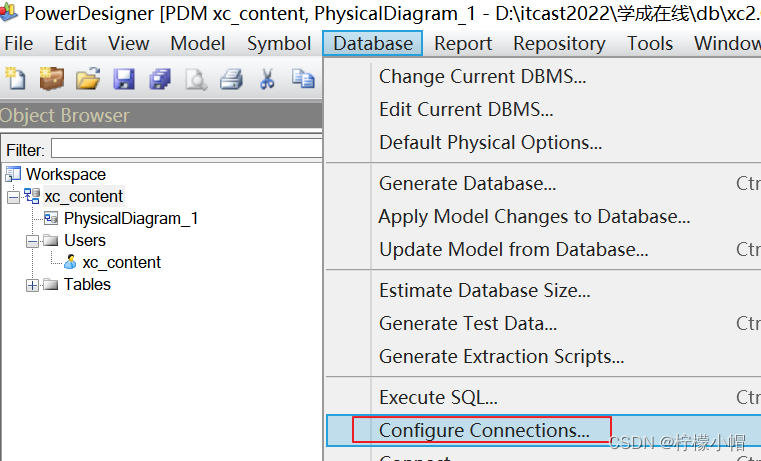Click the PhysicalDiagram_1 diagram icon
Screen dimensions: 761x461
pos(51,218)
